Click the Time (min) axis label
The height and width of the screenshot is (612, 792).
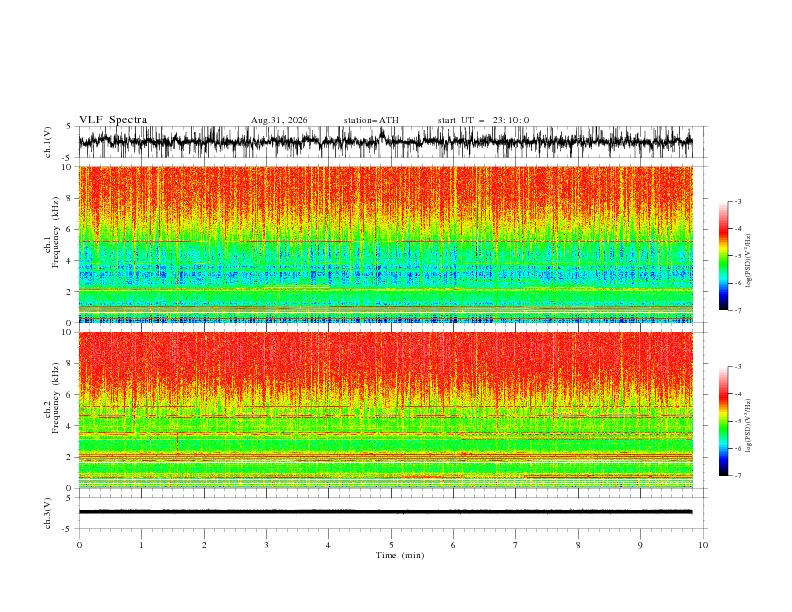[400, 555]
